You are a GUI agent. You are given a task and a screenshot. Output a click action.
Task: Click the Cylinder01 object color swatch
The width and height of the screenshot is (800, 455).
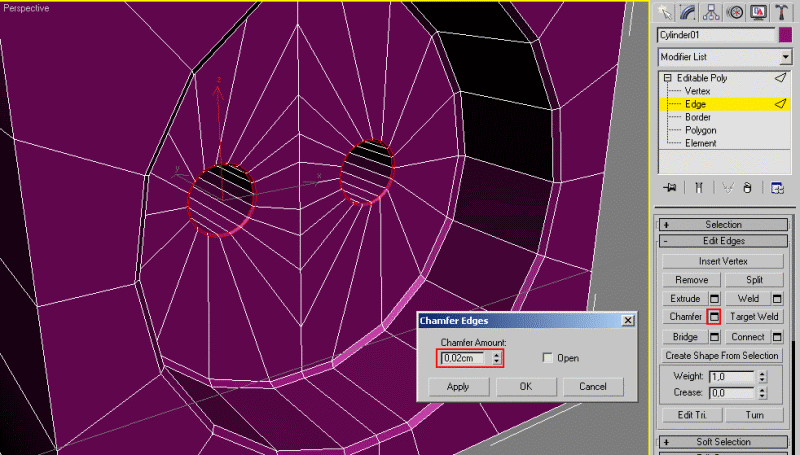pos(785,35)
